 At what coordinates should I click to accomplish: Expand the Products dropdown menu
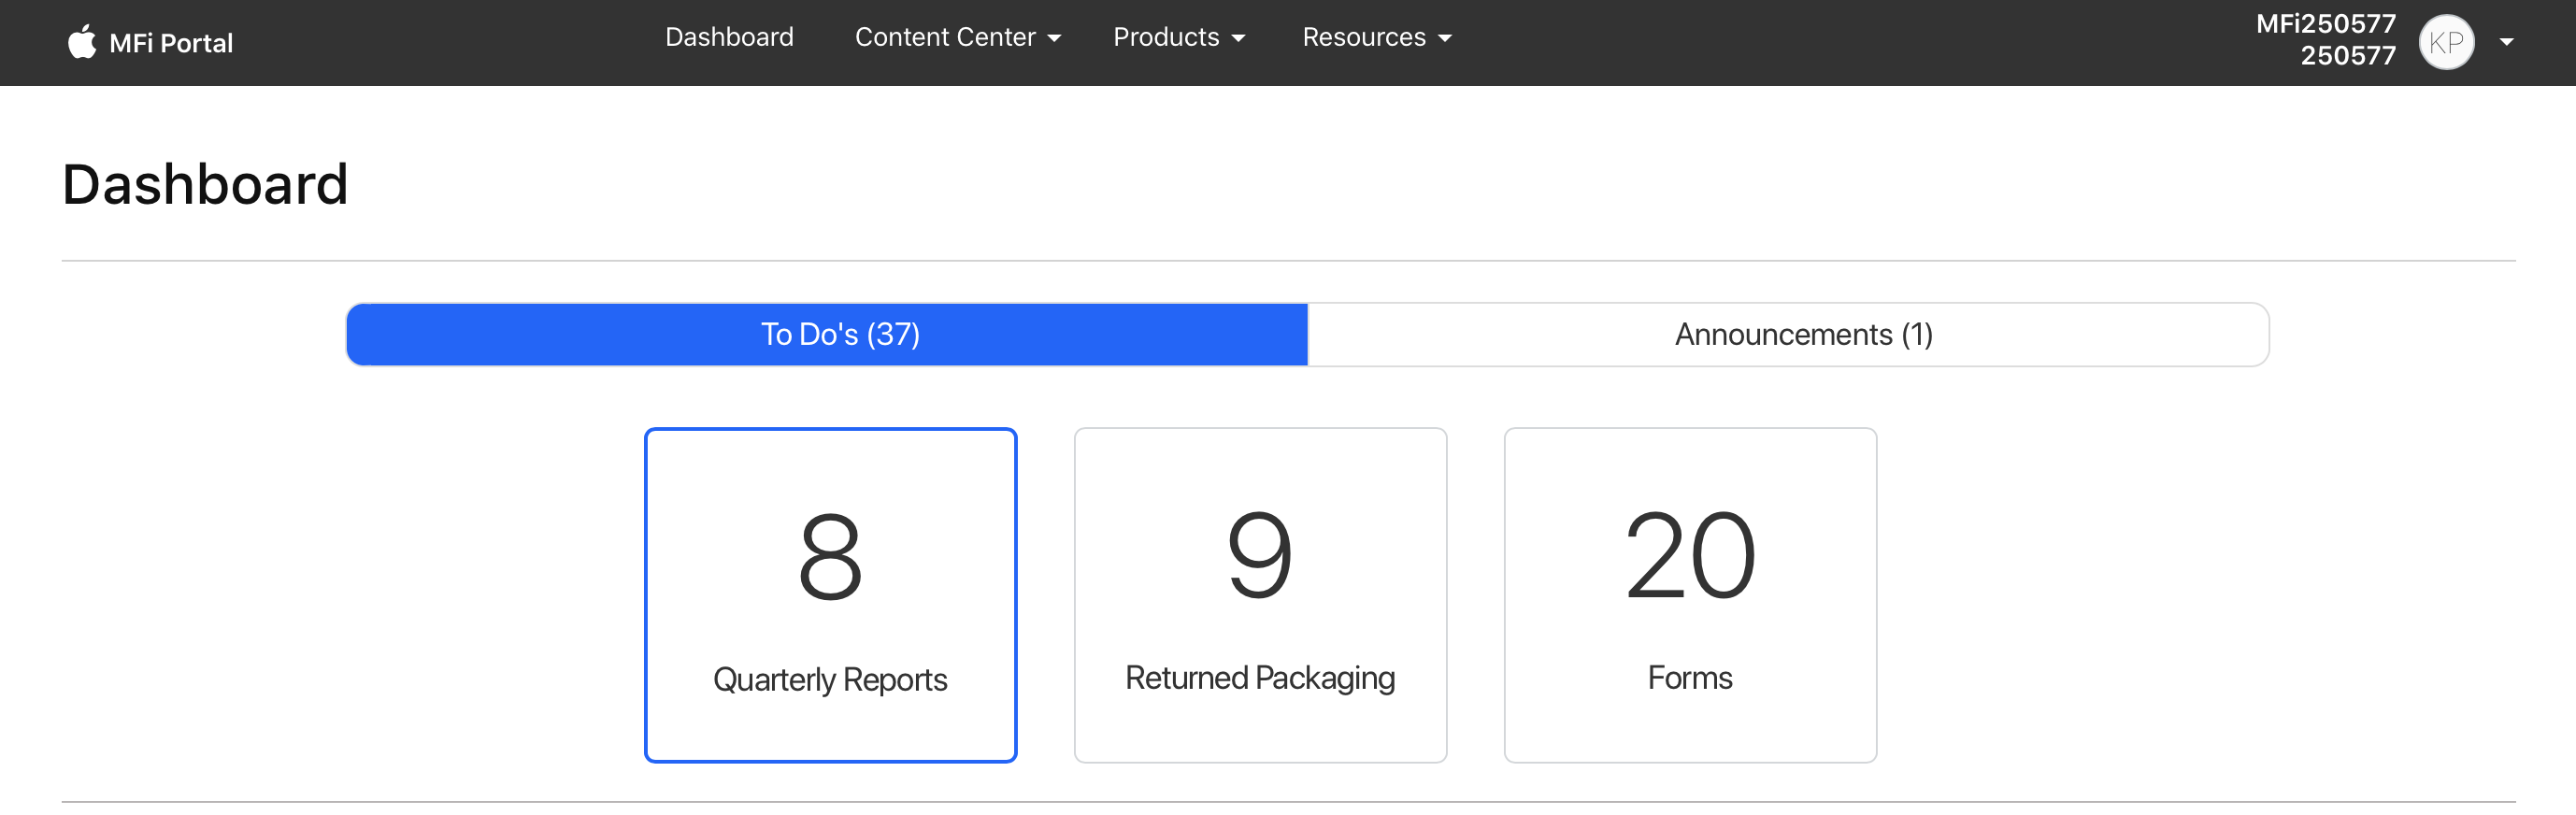coord(1179,37)
